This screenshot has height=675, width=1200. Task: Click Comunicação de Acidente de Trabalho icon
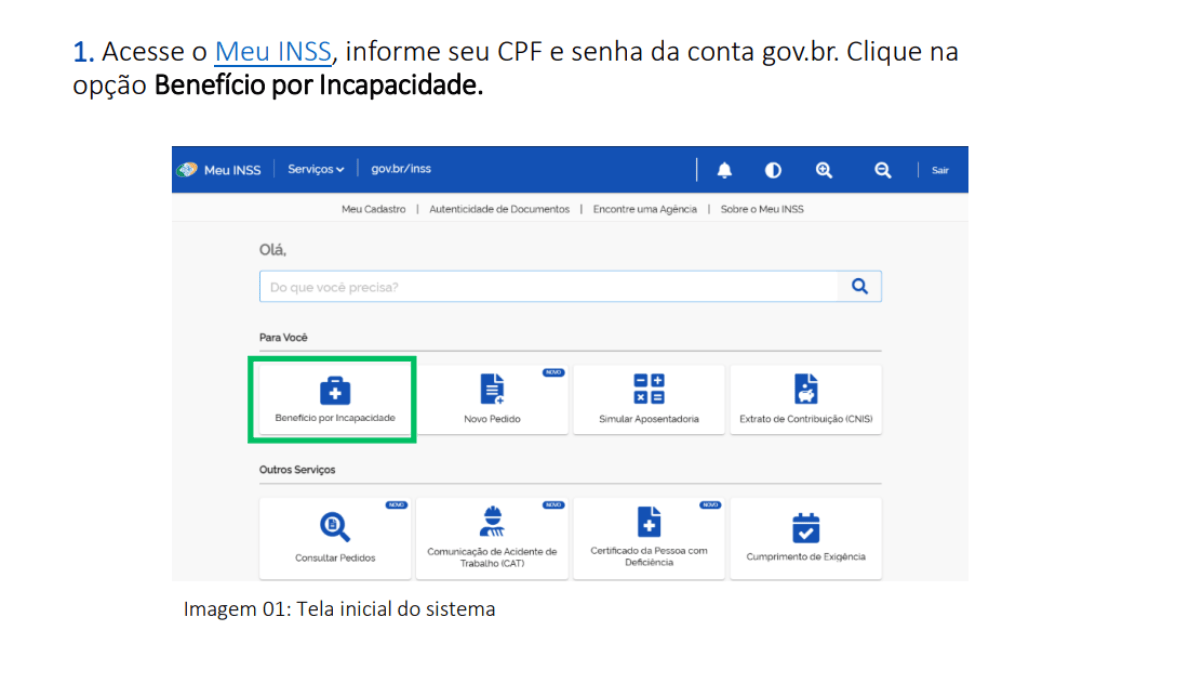click(492, 522)
